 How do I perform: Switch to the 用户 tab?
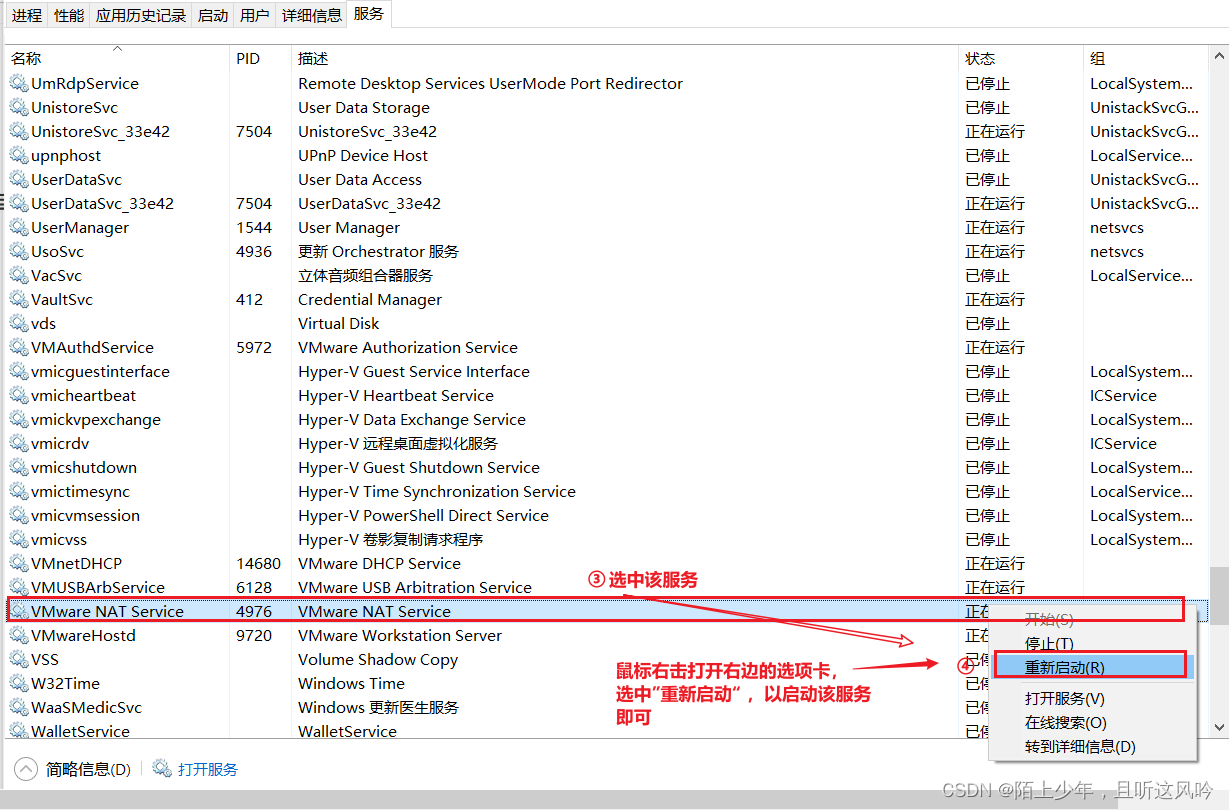coord(255,15)
